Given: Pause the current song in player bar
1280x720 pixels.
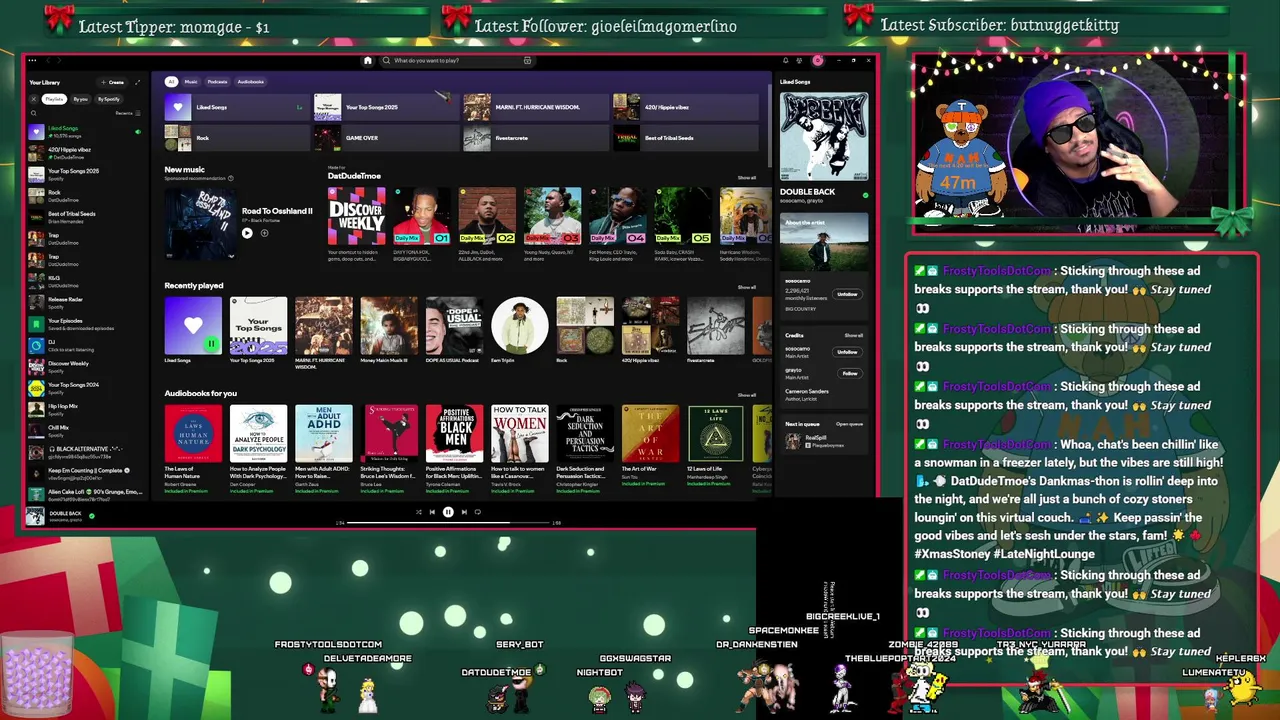Looking at the screenshot, I should pos(448,512).
